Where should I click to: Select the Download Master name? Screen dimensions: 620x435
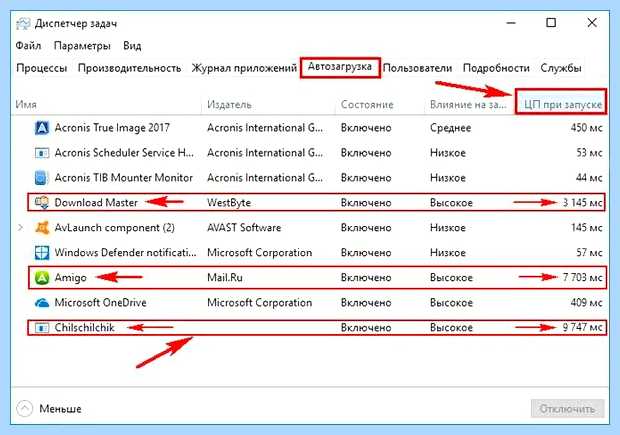tap(96, 203)
